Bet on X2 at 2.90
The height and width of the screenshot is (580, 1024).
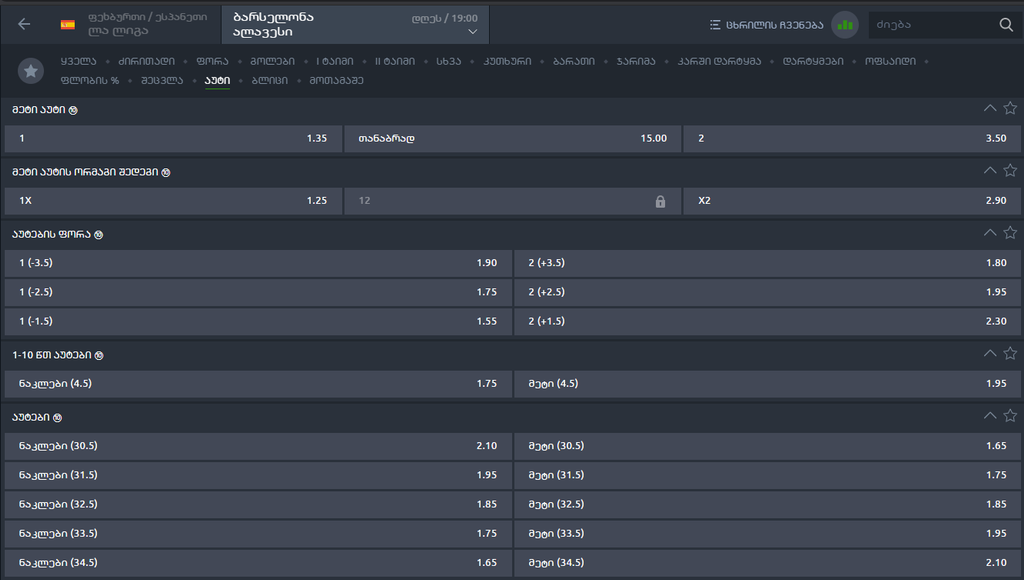pyautogui.click(x=852, y=201)
